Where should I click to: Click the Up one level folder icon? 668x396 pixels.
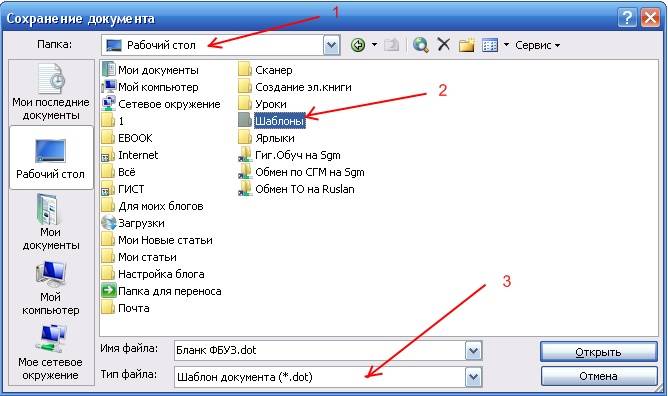[x=392, y=45]
